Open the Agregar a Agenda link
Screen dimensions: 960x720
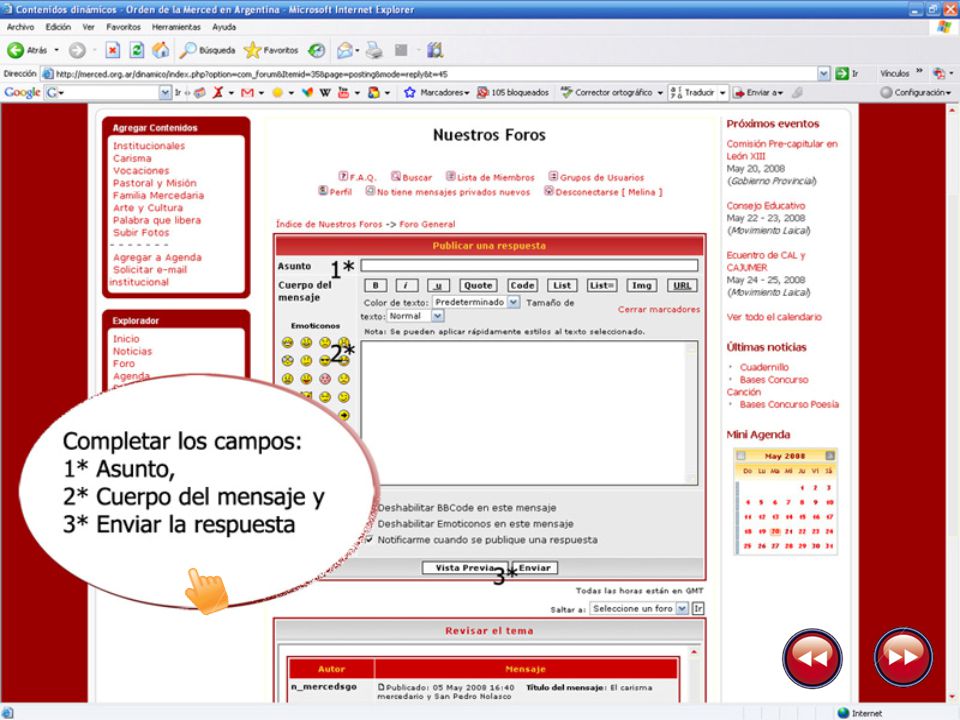[157, 257]
